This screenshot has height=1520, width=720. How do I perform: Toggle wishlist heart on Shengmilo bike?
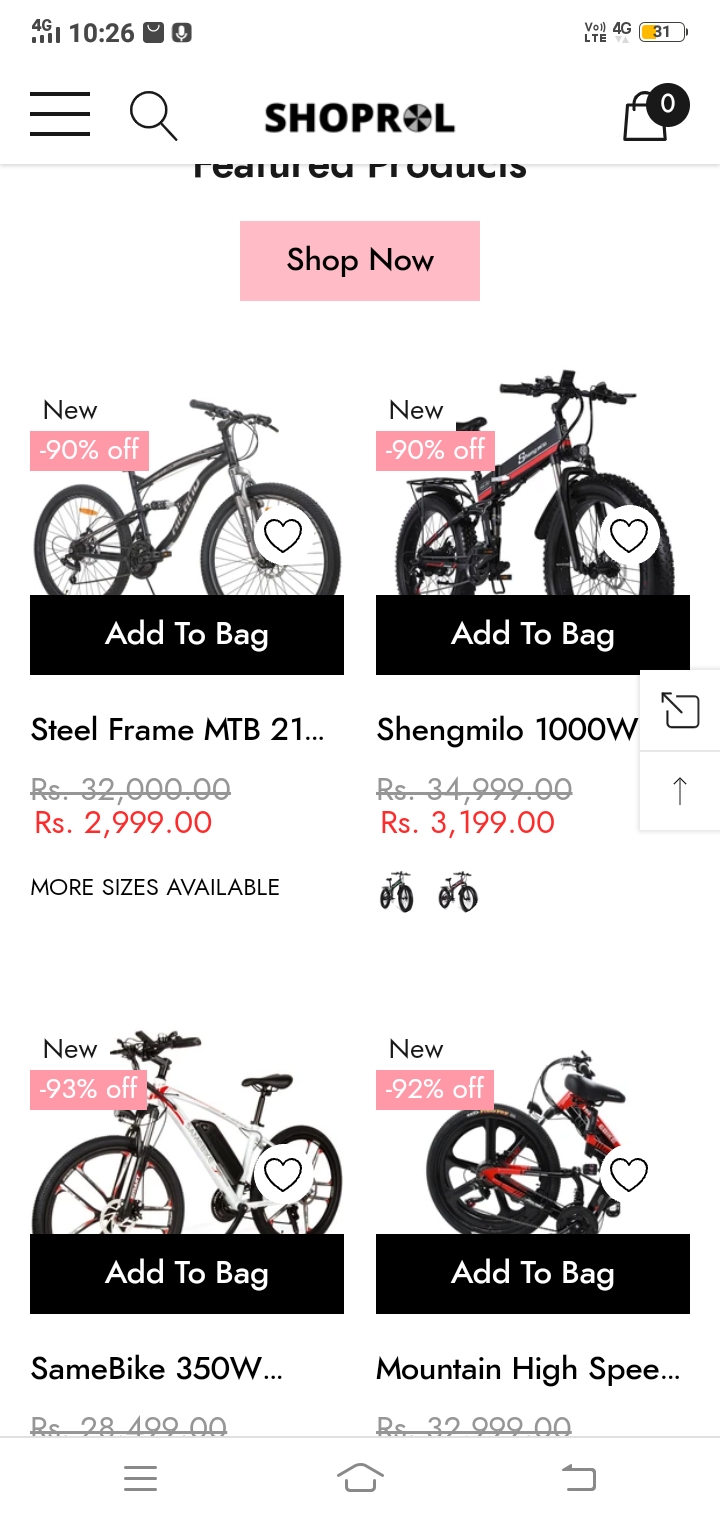pyautogui.click(x=629, y=537)
